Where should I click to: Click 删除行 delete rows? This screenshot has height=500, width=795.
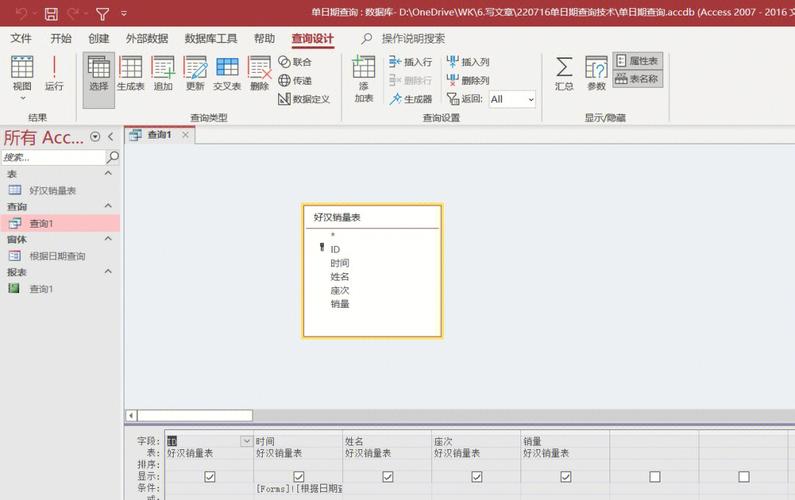[x=411, y=81]
